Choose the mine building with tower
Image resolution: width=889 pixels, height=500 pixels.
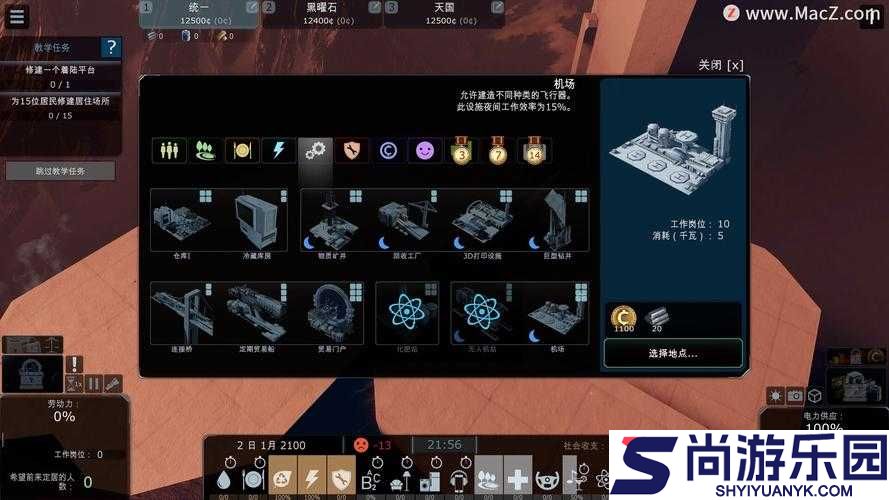pos(332,222)
